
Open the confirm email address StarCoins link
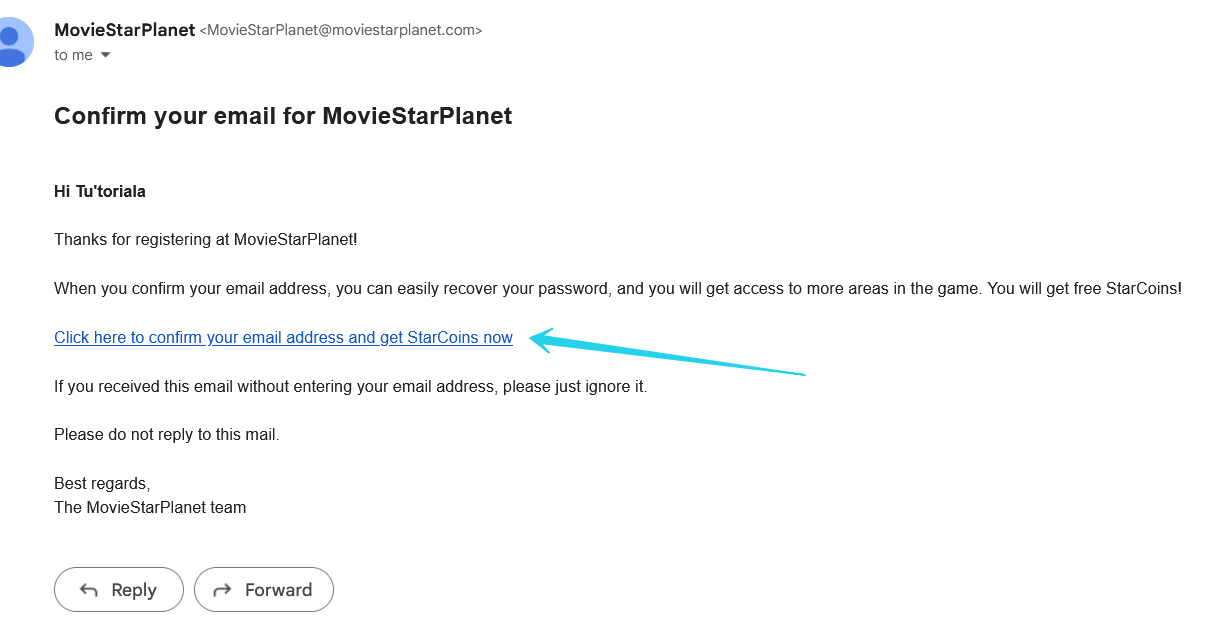point(283,338)
